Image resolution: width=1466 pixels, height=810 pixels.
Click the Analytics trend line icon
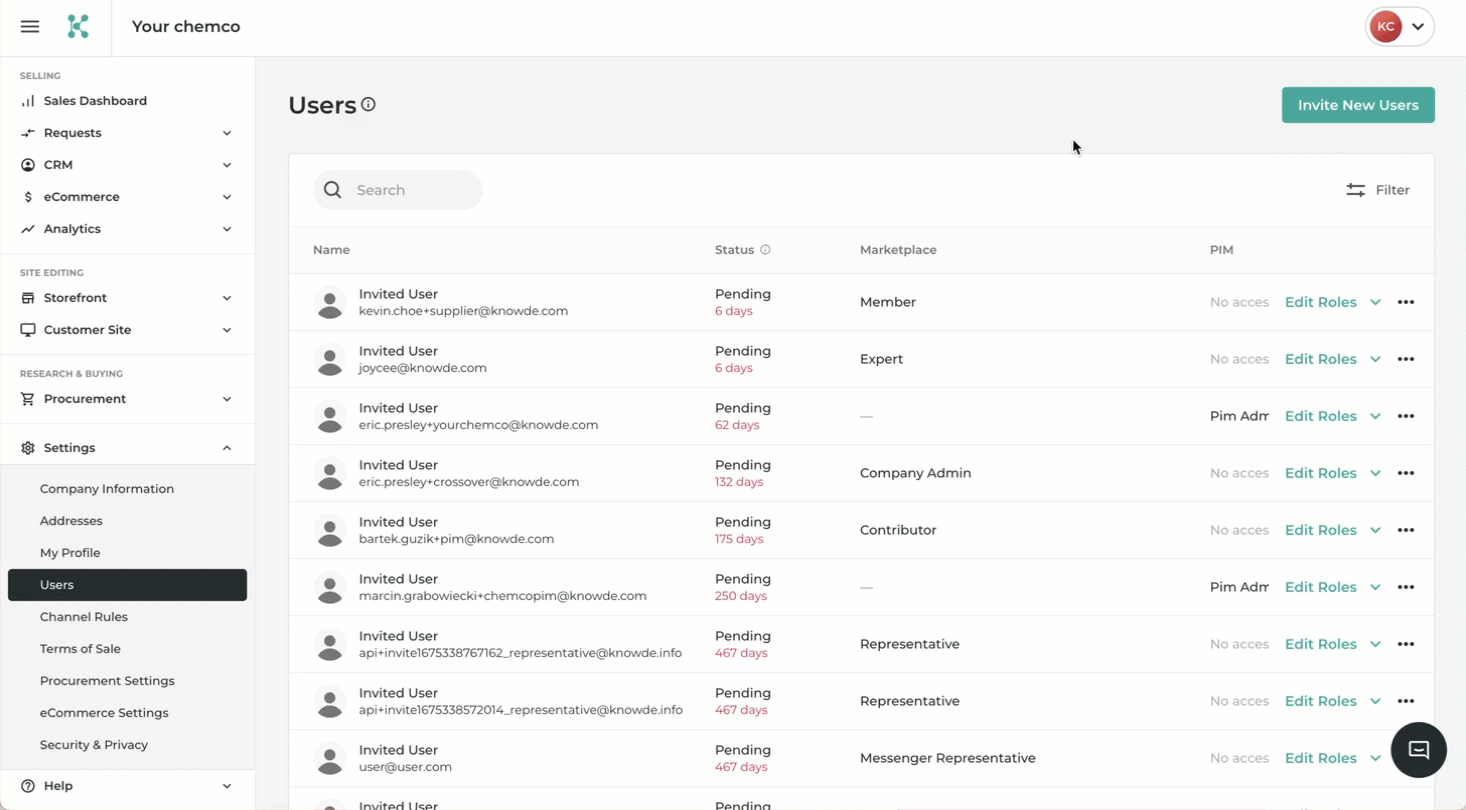coord(28,229)
